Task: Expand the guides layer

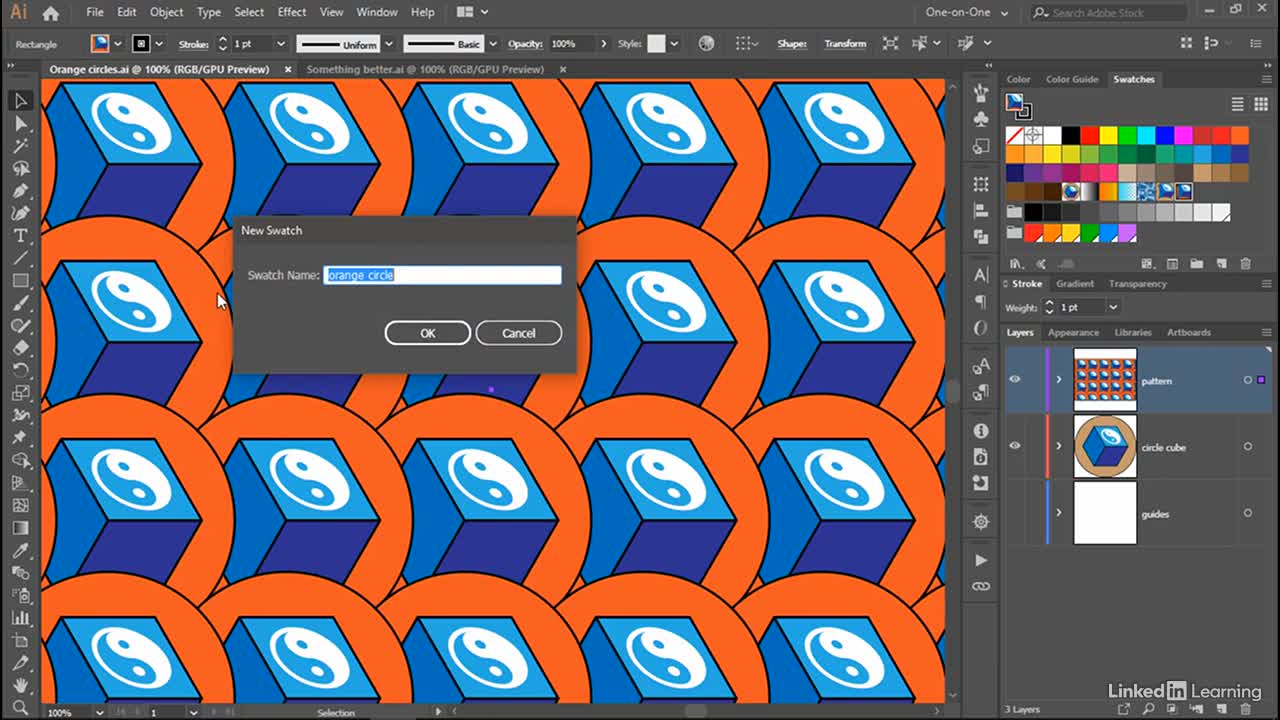Action: (1059, 513)
